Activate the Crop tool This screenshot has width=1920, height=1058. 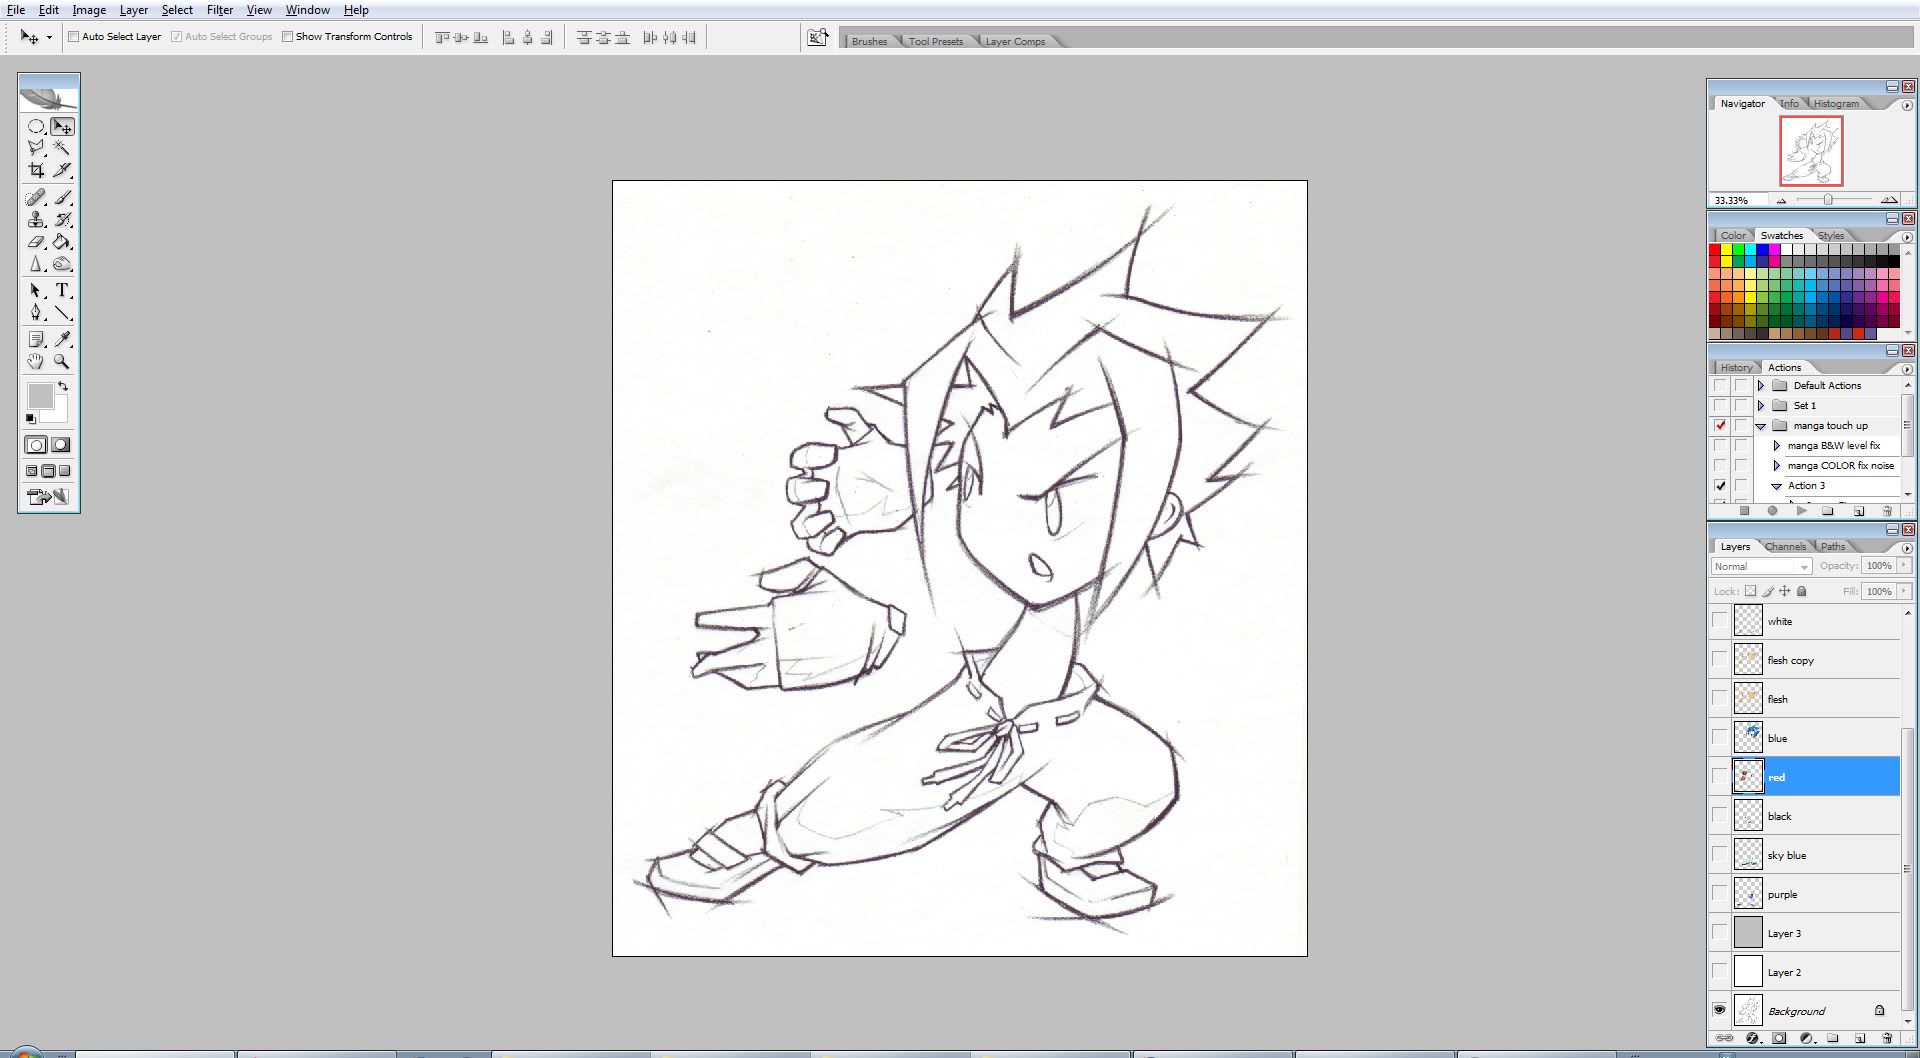point(36,170)
